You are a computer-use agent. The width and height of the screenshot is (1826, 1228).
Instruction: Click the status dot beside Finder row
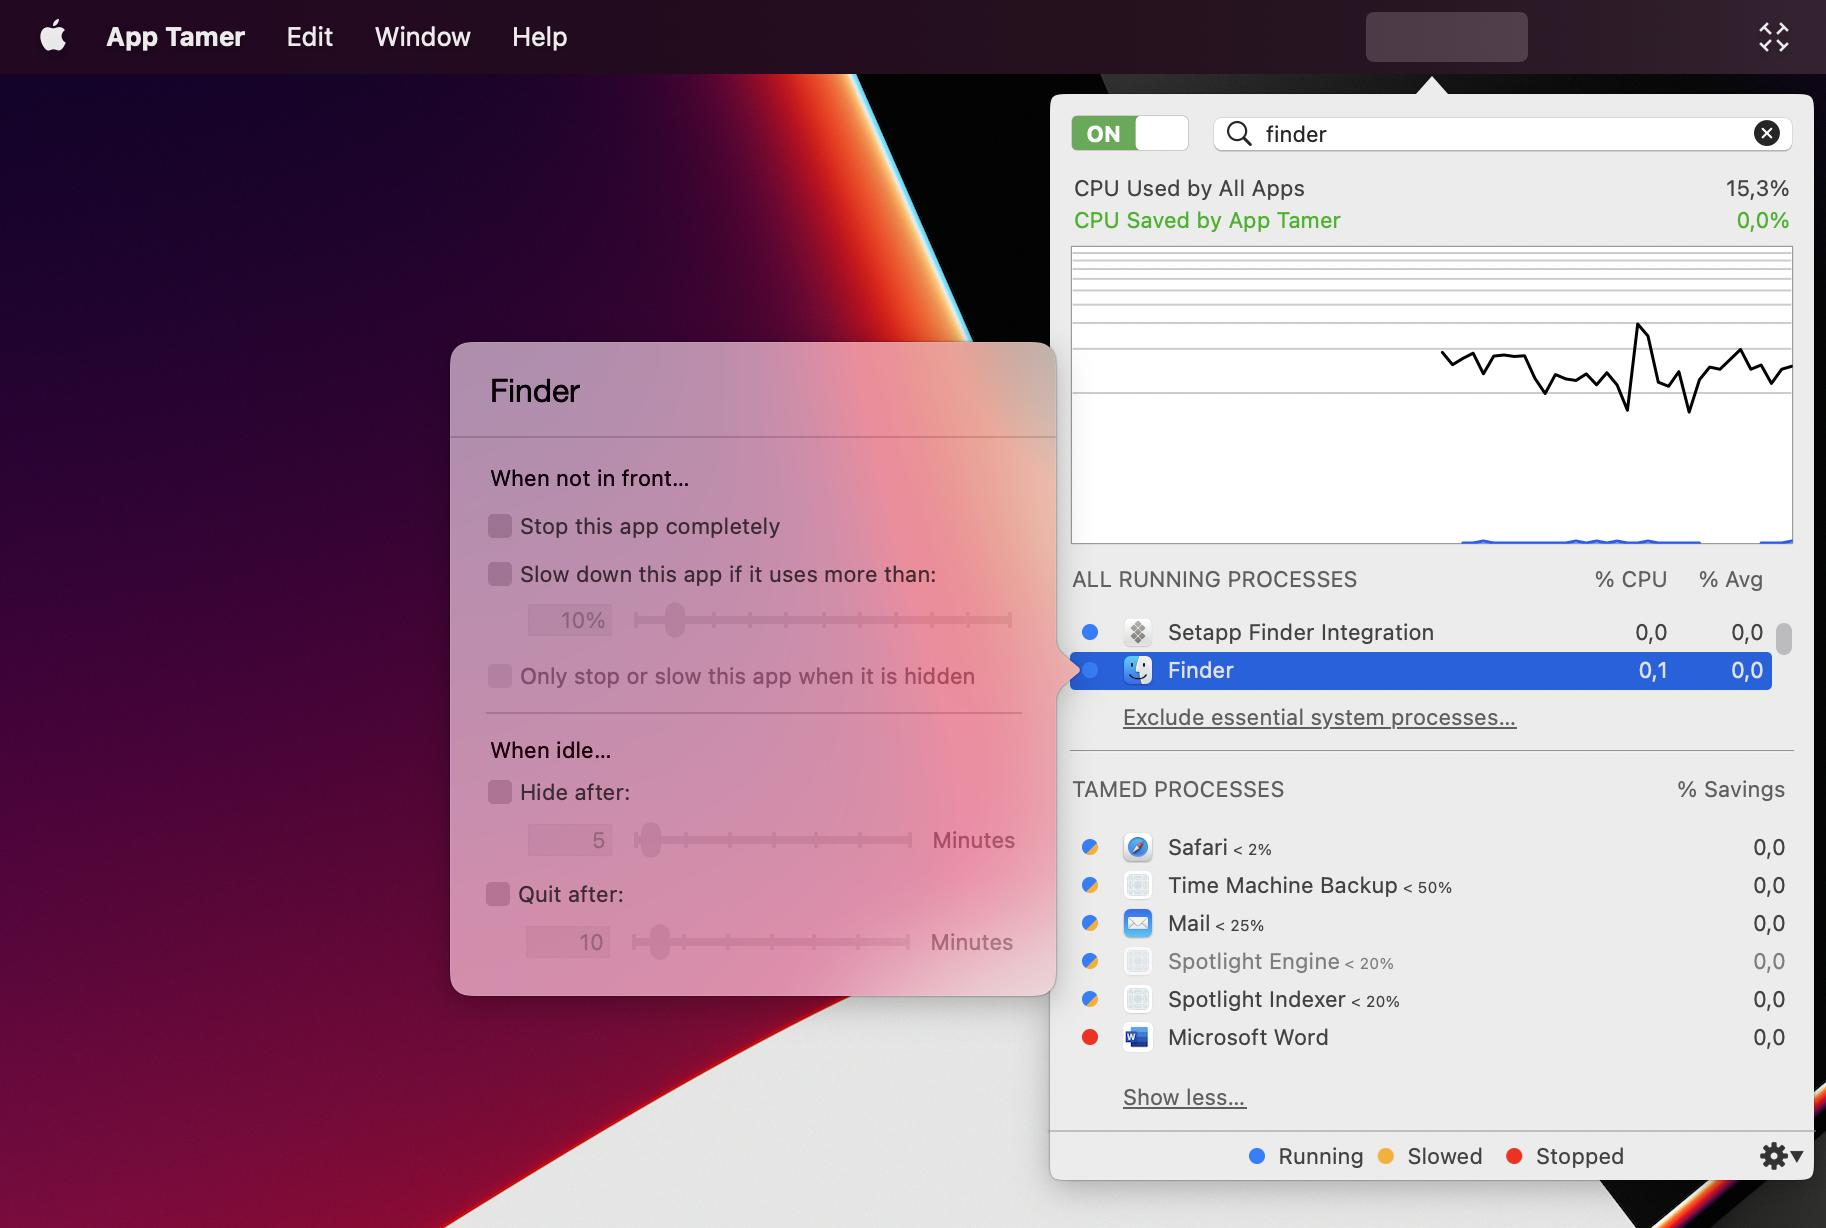pyautogui.click(x=1090, y=670)
